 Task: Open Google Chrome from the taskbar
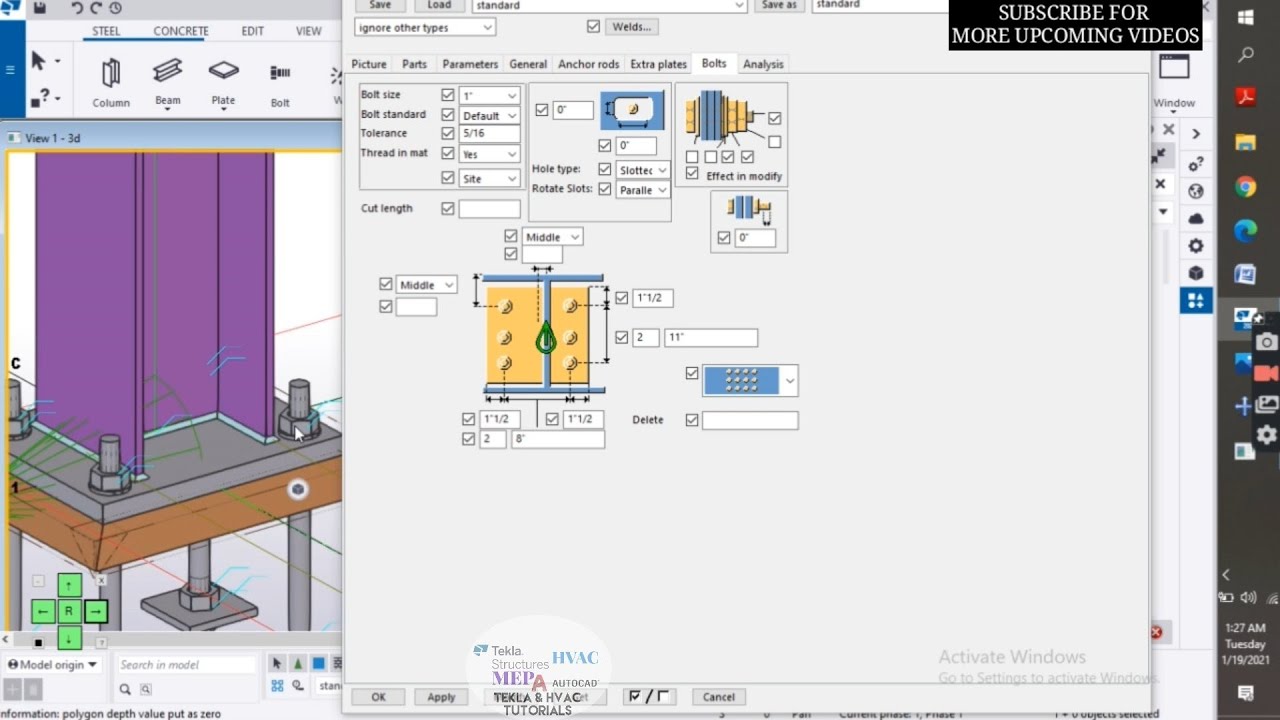(1245, 187)
